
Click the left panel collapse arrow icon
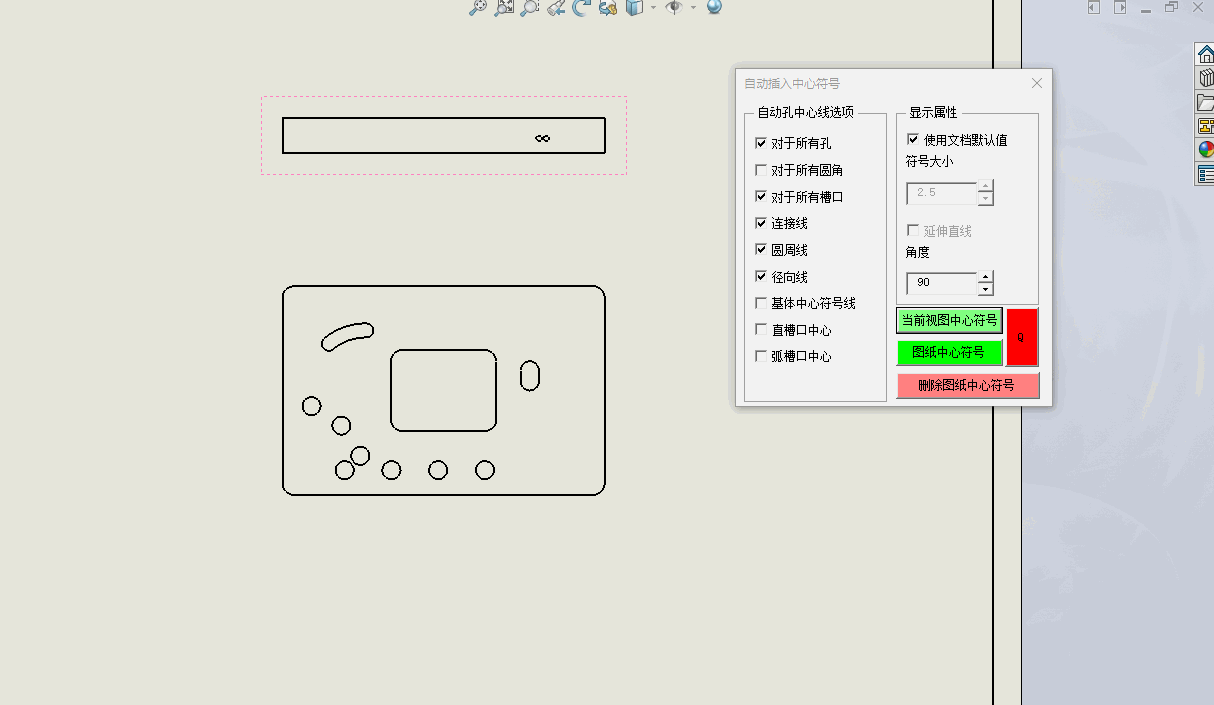[1094, 7]
